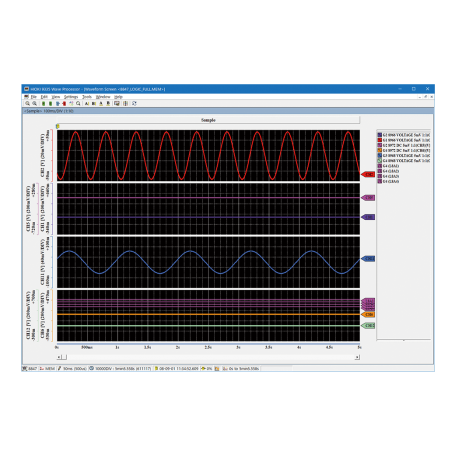Click the scrollbar right arrow button

tap(357, 357)
